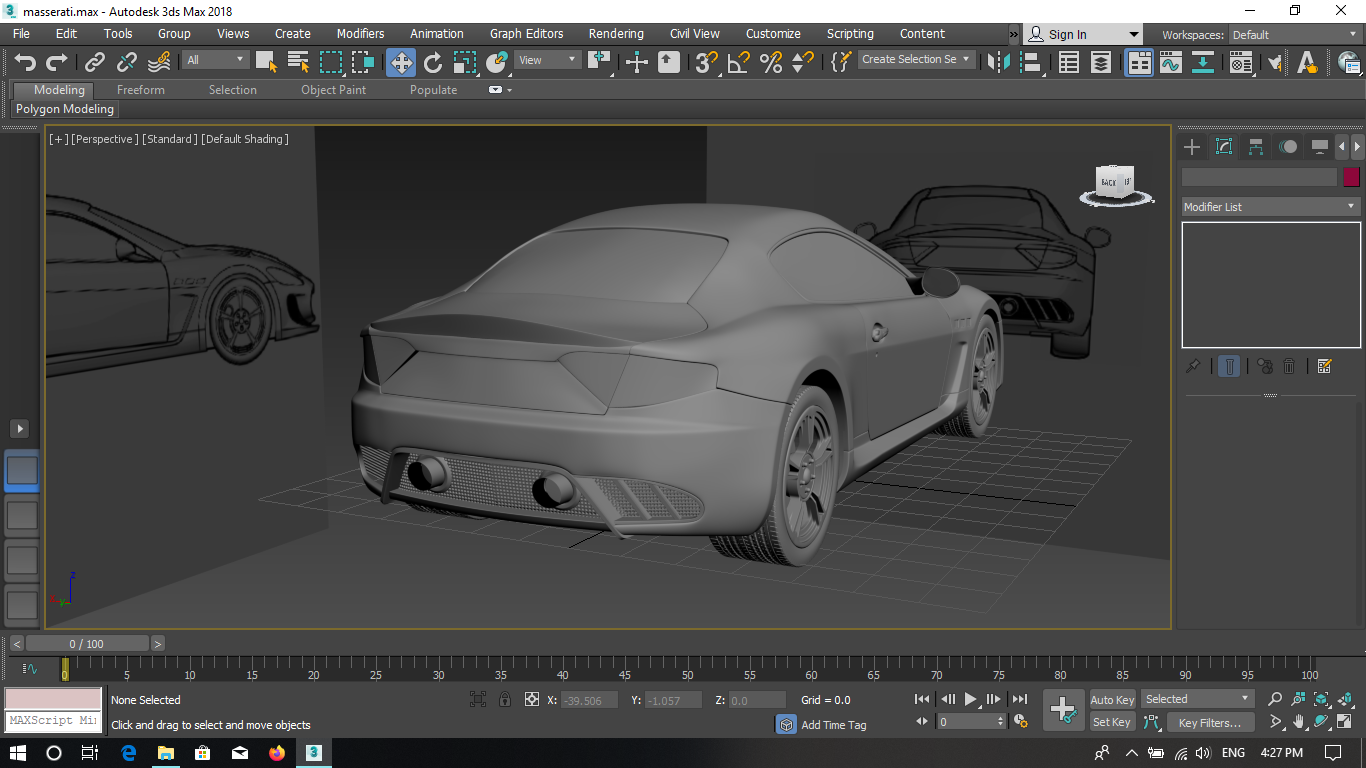
Task: Activate the Select and Rotate tool
Action: point(433,63)
